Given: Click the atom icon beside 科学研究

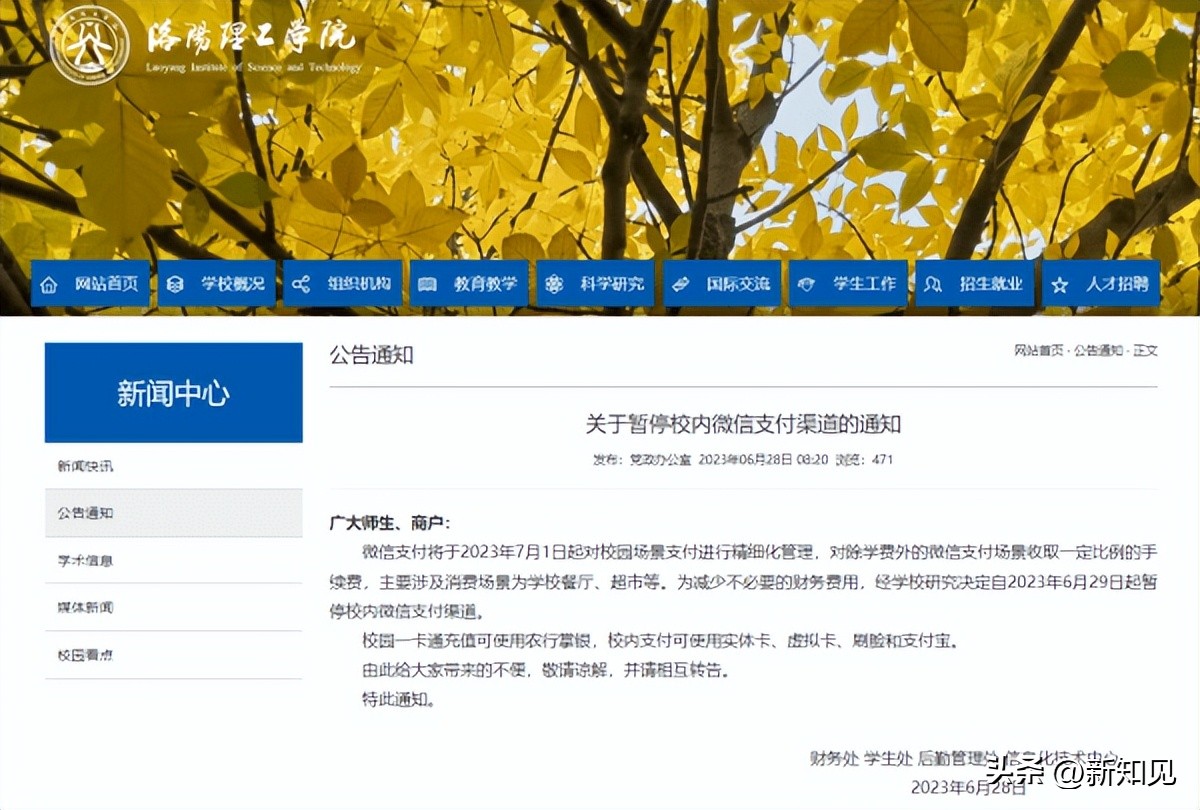Looking at the screenshot, I should pos(553,284).
